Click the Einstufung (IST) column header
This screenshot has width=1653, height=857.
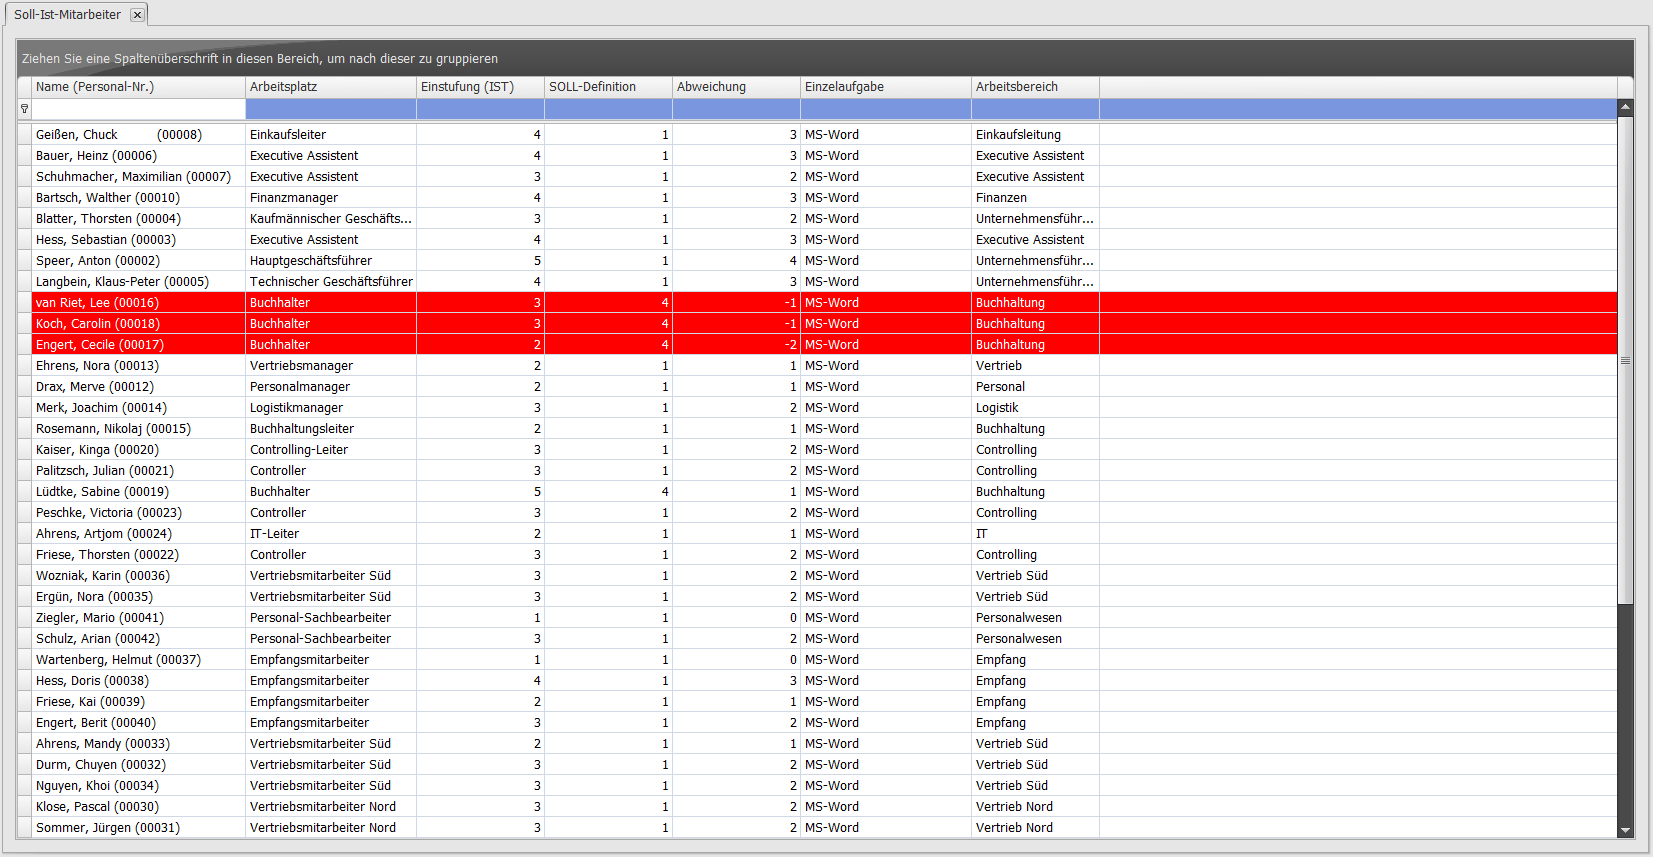(x=480, y=87)
